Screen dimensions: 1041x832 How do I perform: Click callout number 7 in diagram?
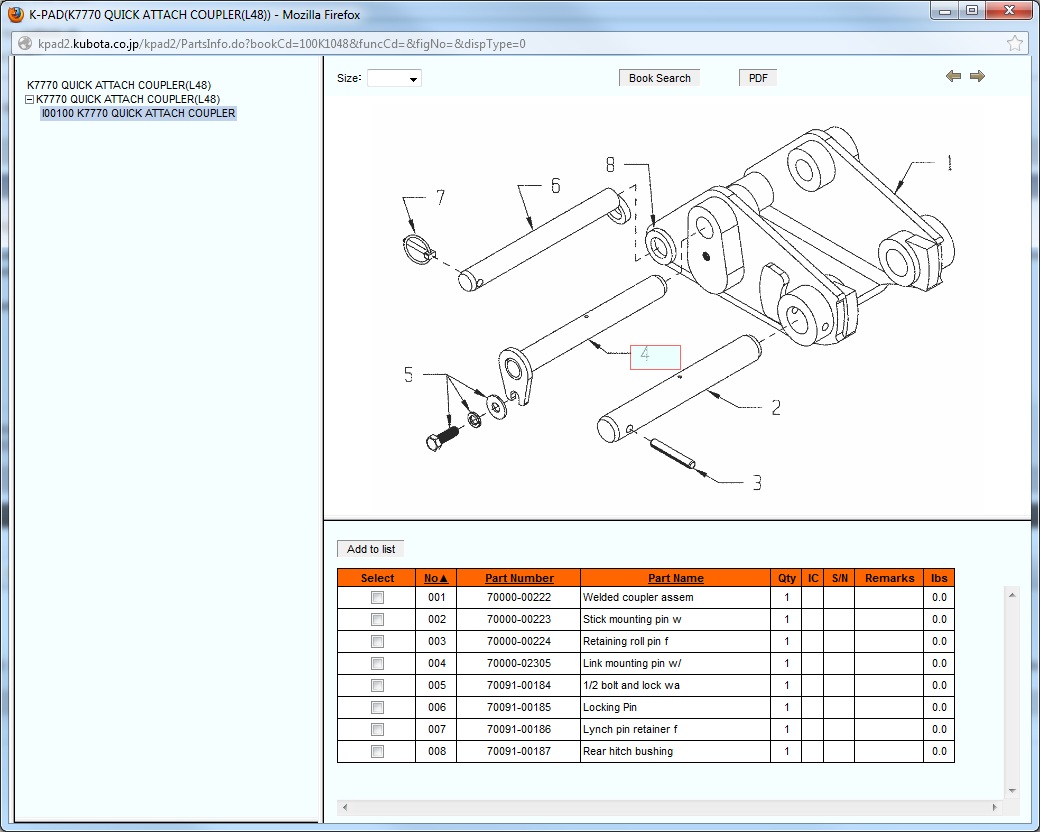coord(440,197)
